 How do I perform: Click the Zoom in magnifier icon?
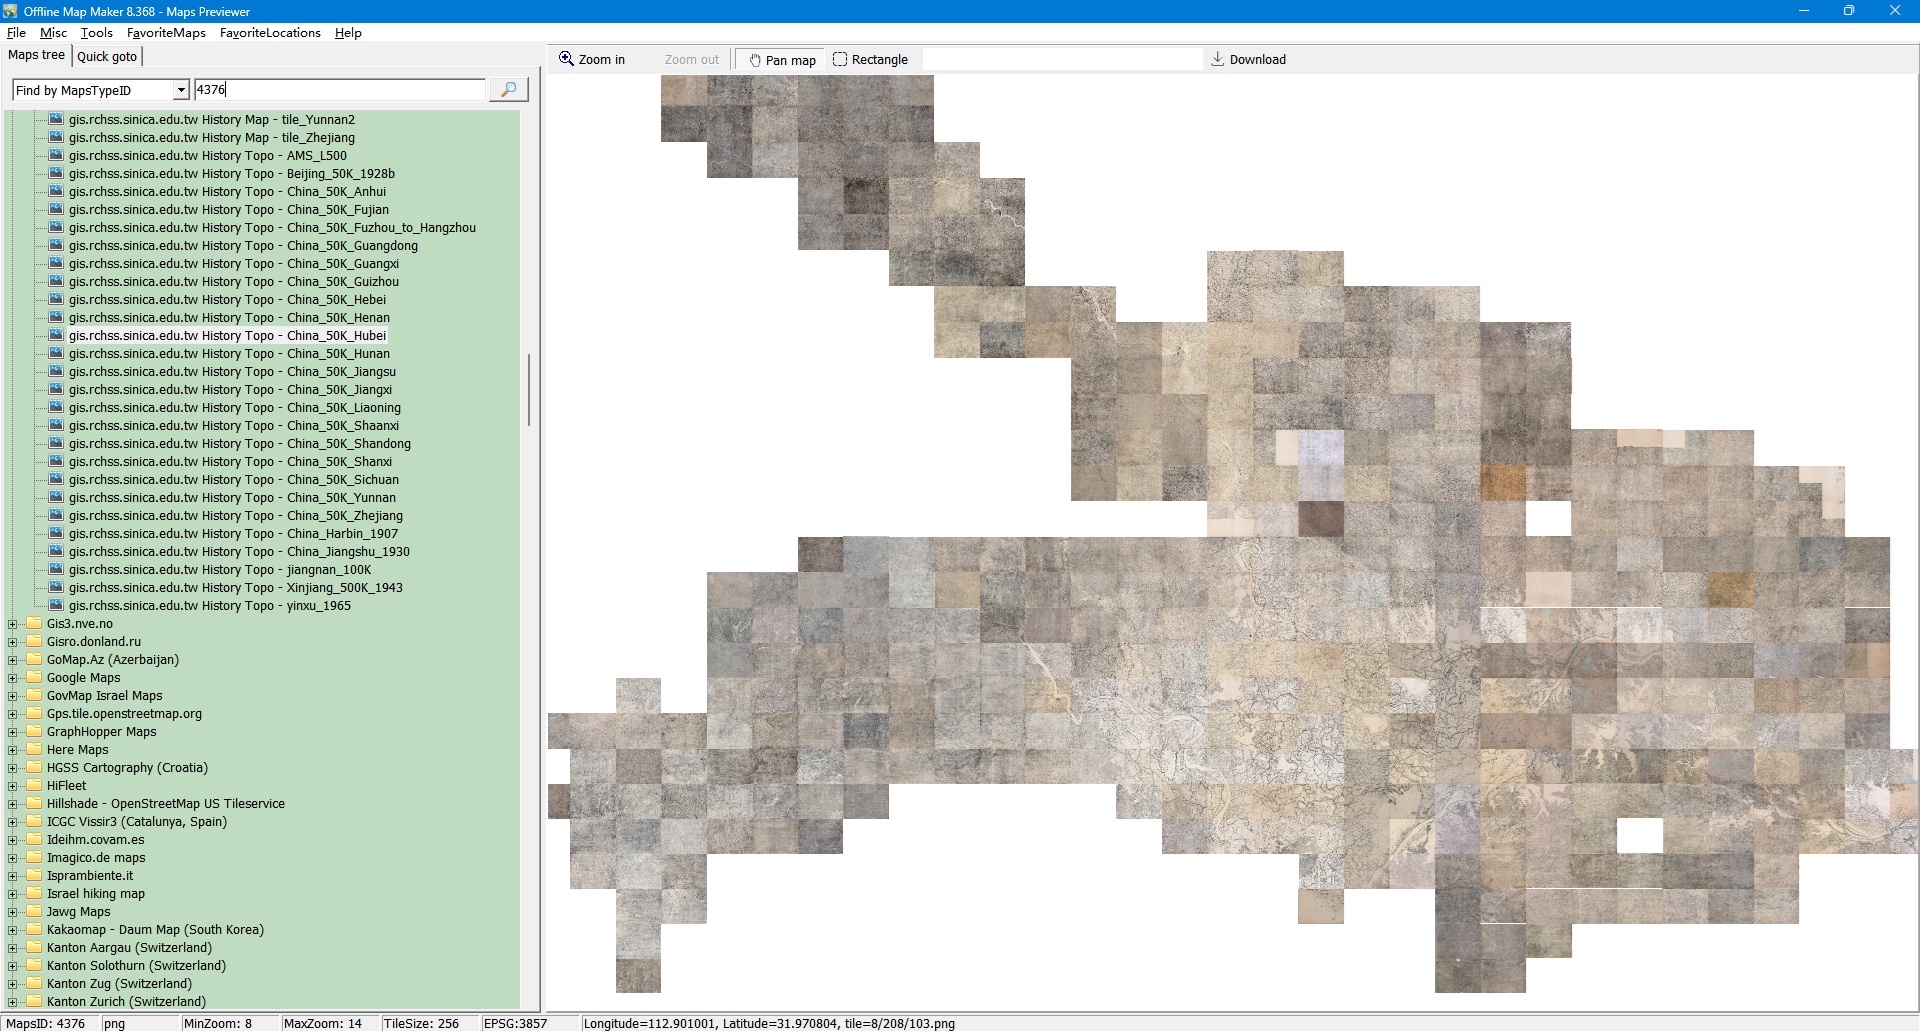coord(566,59)
